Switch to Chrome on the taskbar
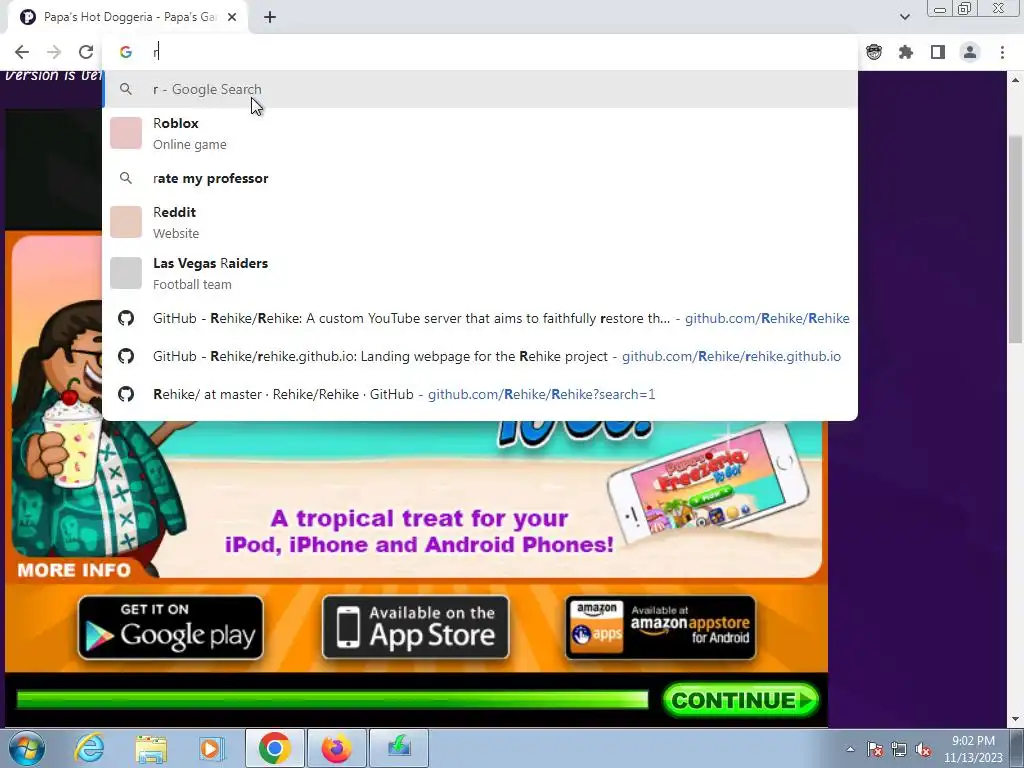1024x768 pixels. [274, 748]
